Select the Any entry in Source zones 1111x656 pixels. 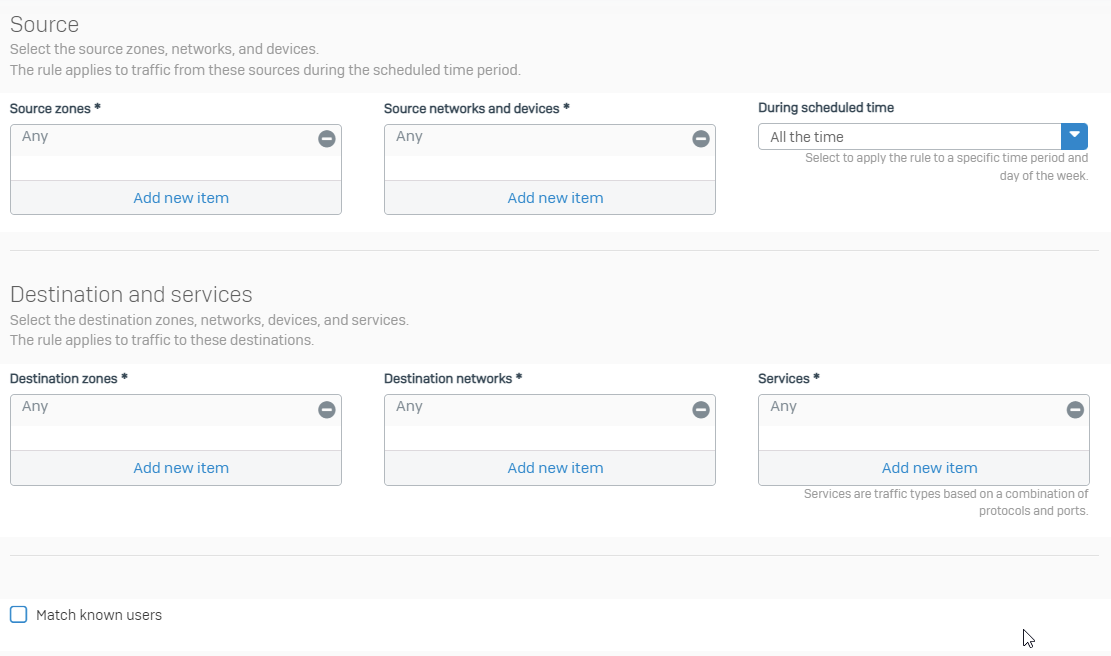(36, 137)
